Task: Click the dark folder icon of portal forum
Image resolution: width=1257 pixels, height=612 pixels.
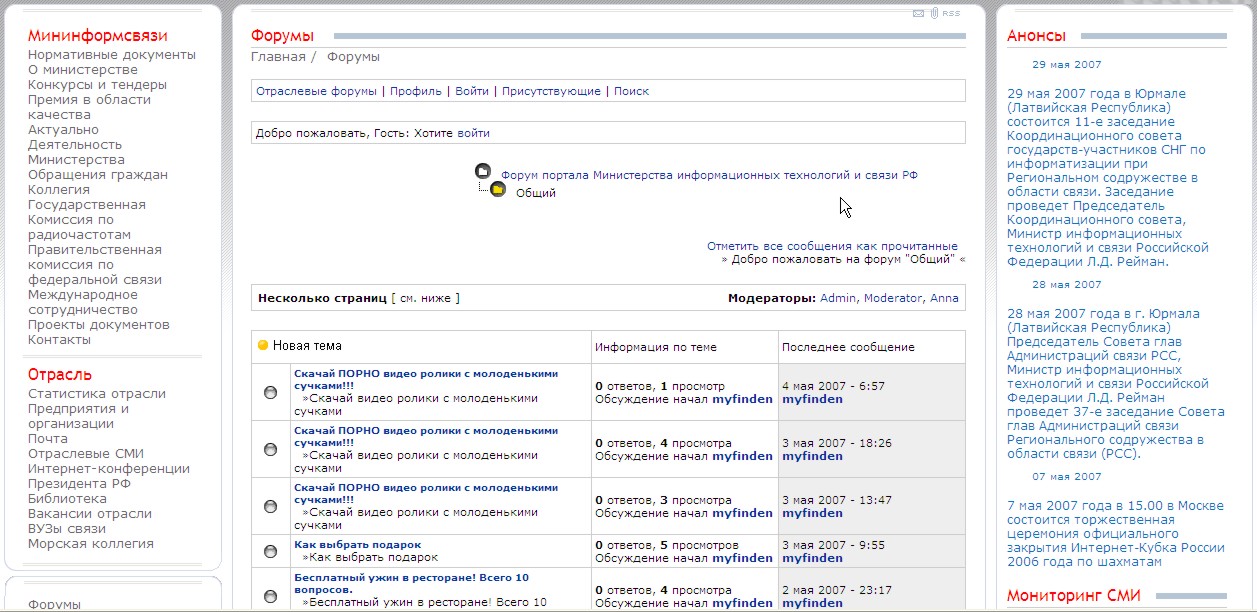Action: 483,172
